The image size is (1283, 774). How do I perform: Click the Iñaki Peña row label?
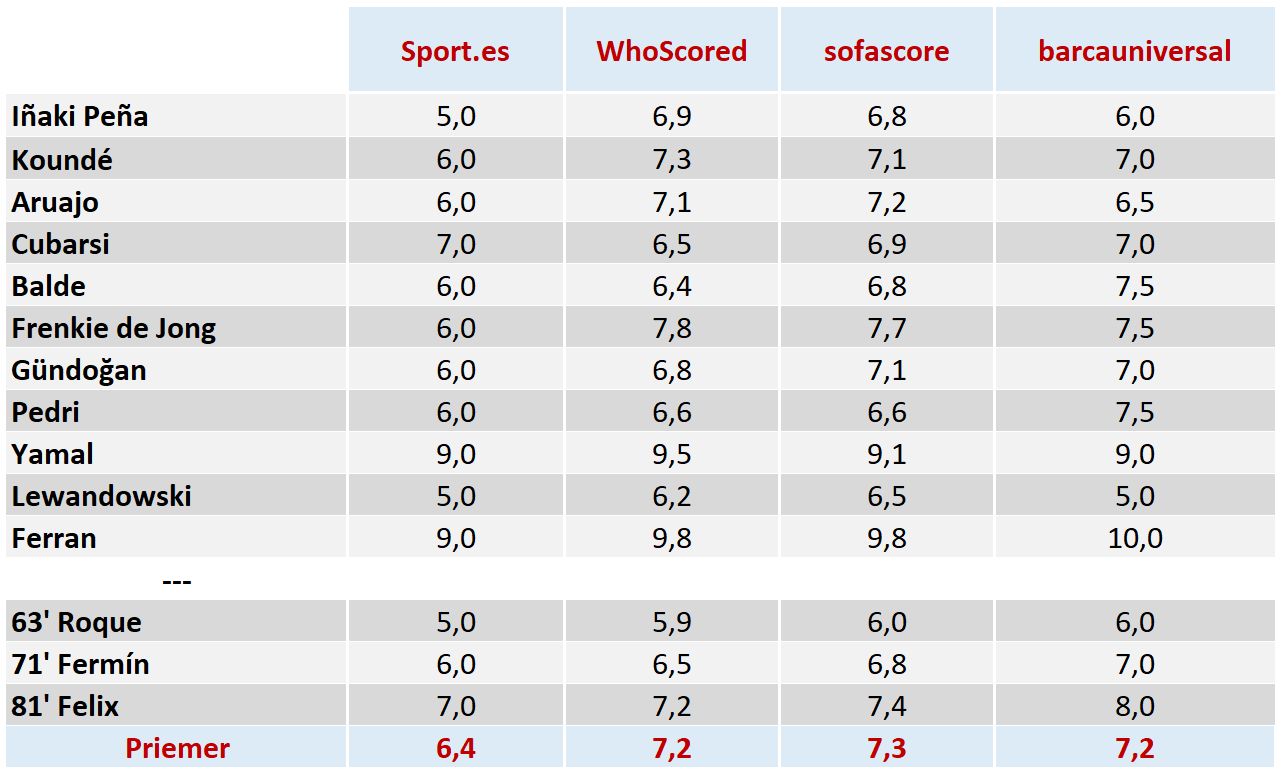click(80, 116)
